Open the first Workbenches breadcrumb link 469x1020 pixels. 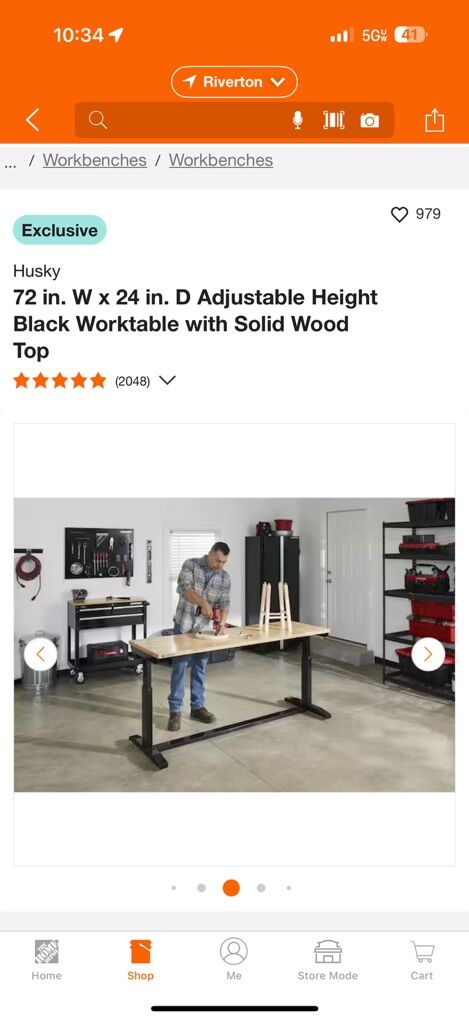pyautogui.click(x=94, y=160)
